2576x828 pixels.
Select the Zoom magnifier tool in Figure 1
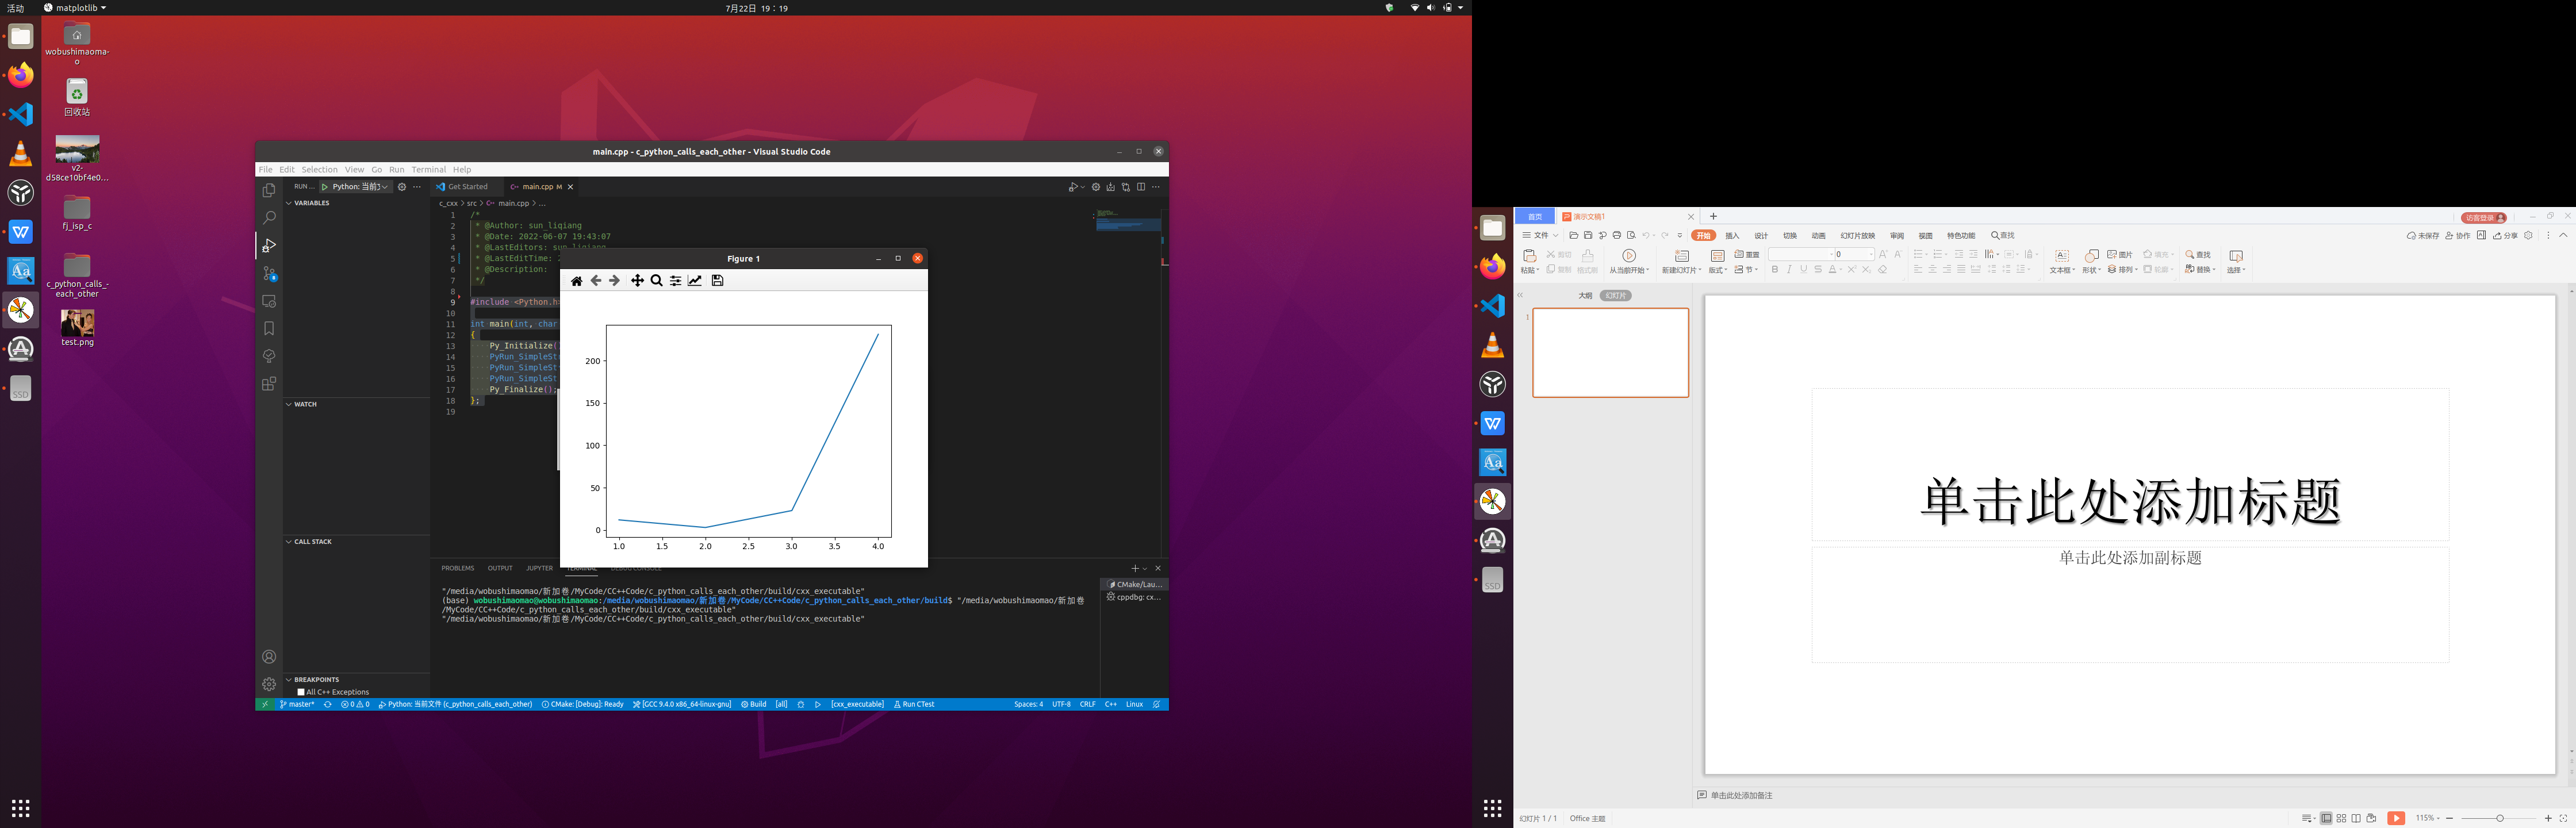[656, 281]
